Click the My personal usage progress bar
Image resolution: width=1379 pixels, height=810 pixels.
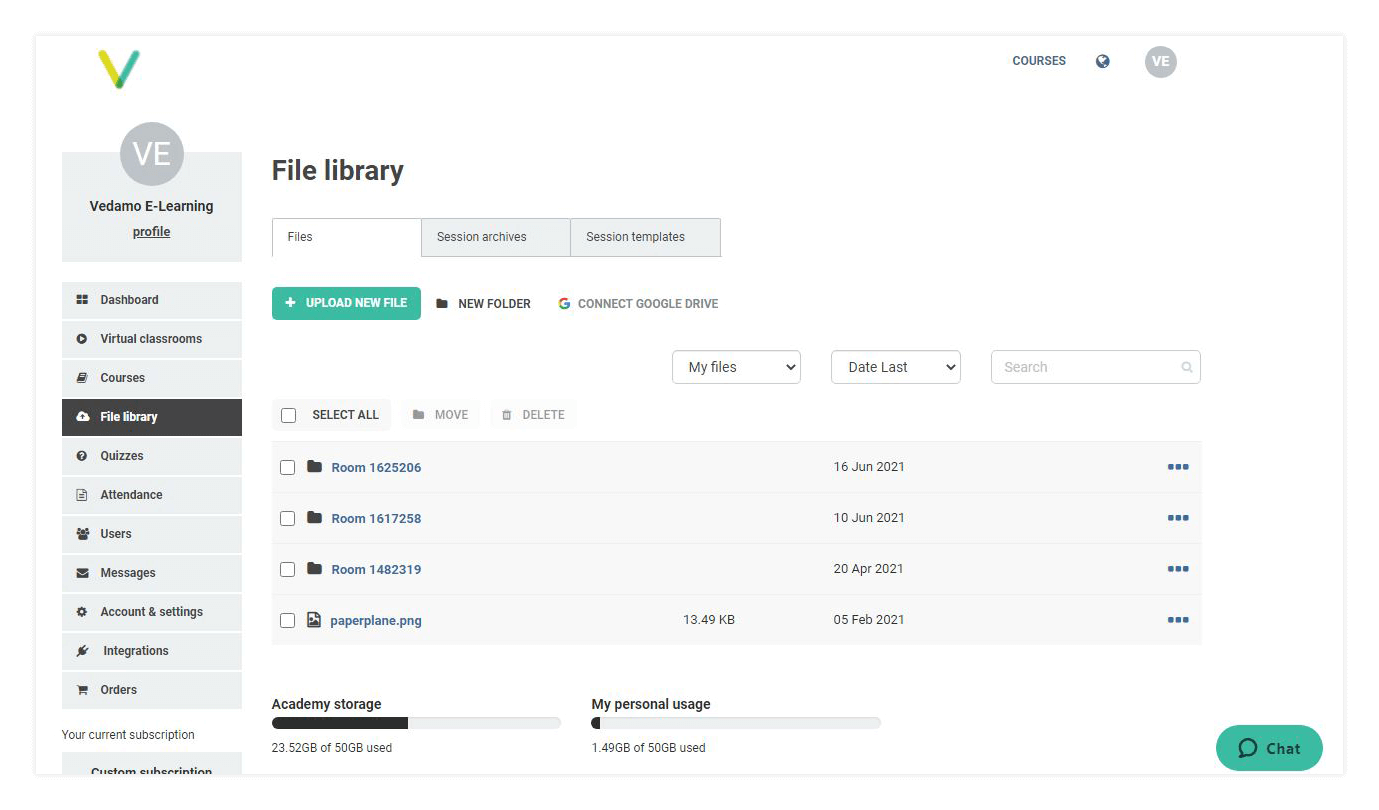736,723
